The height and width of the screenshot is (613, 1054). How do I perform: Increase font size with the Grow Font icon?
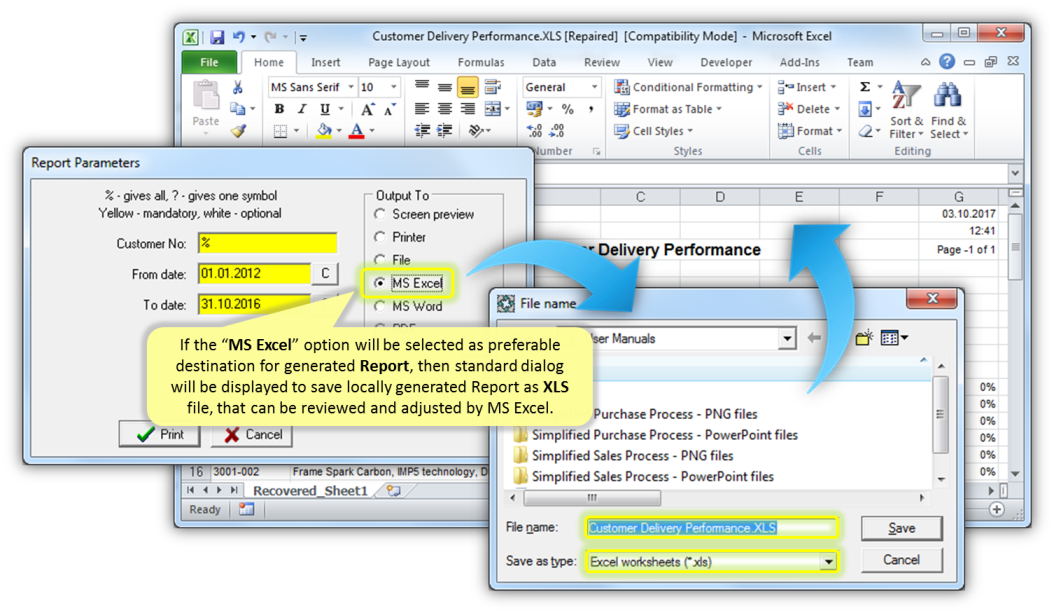pos(367,110)
